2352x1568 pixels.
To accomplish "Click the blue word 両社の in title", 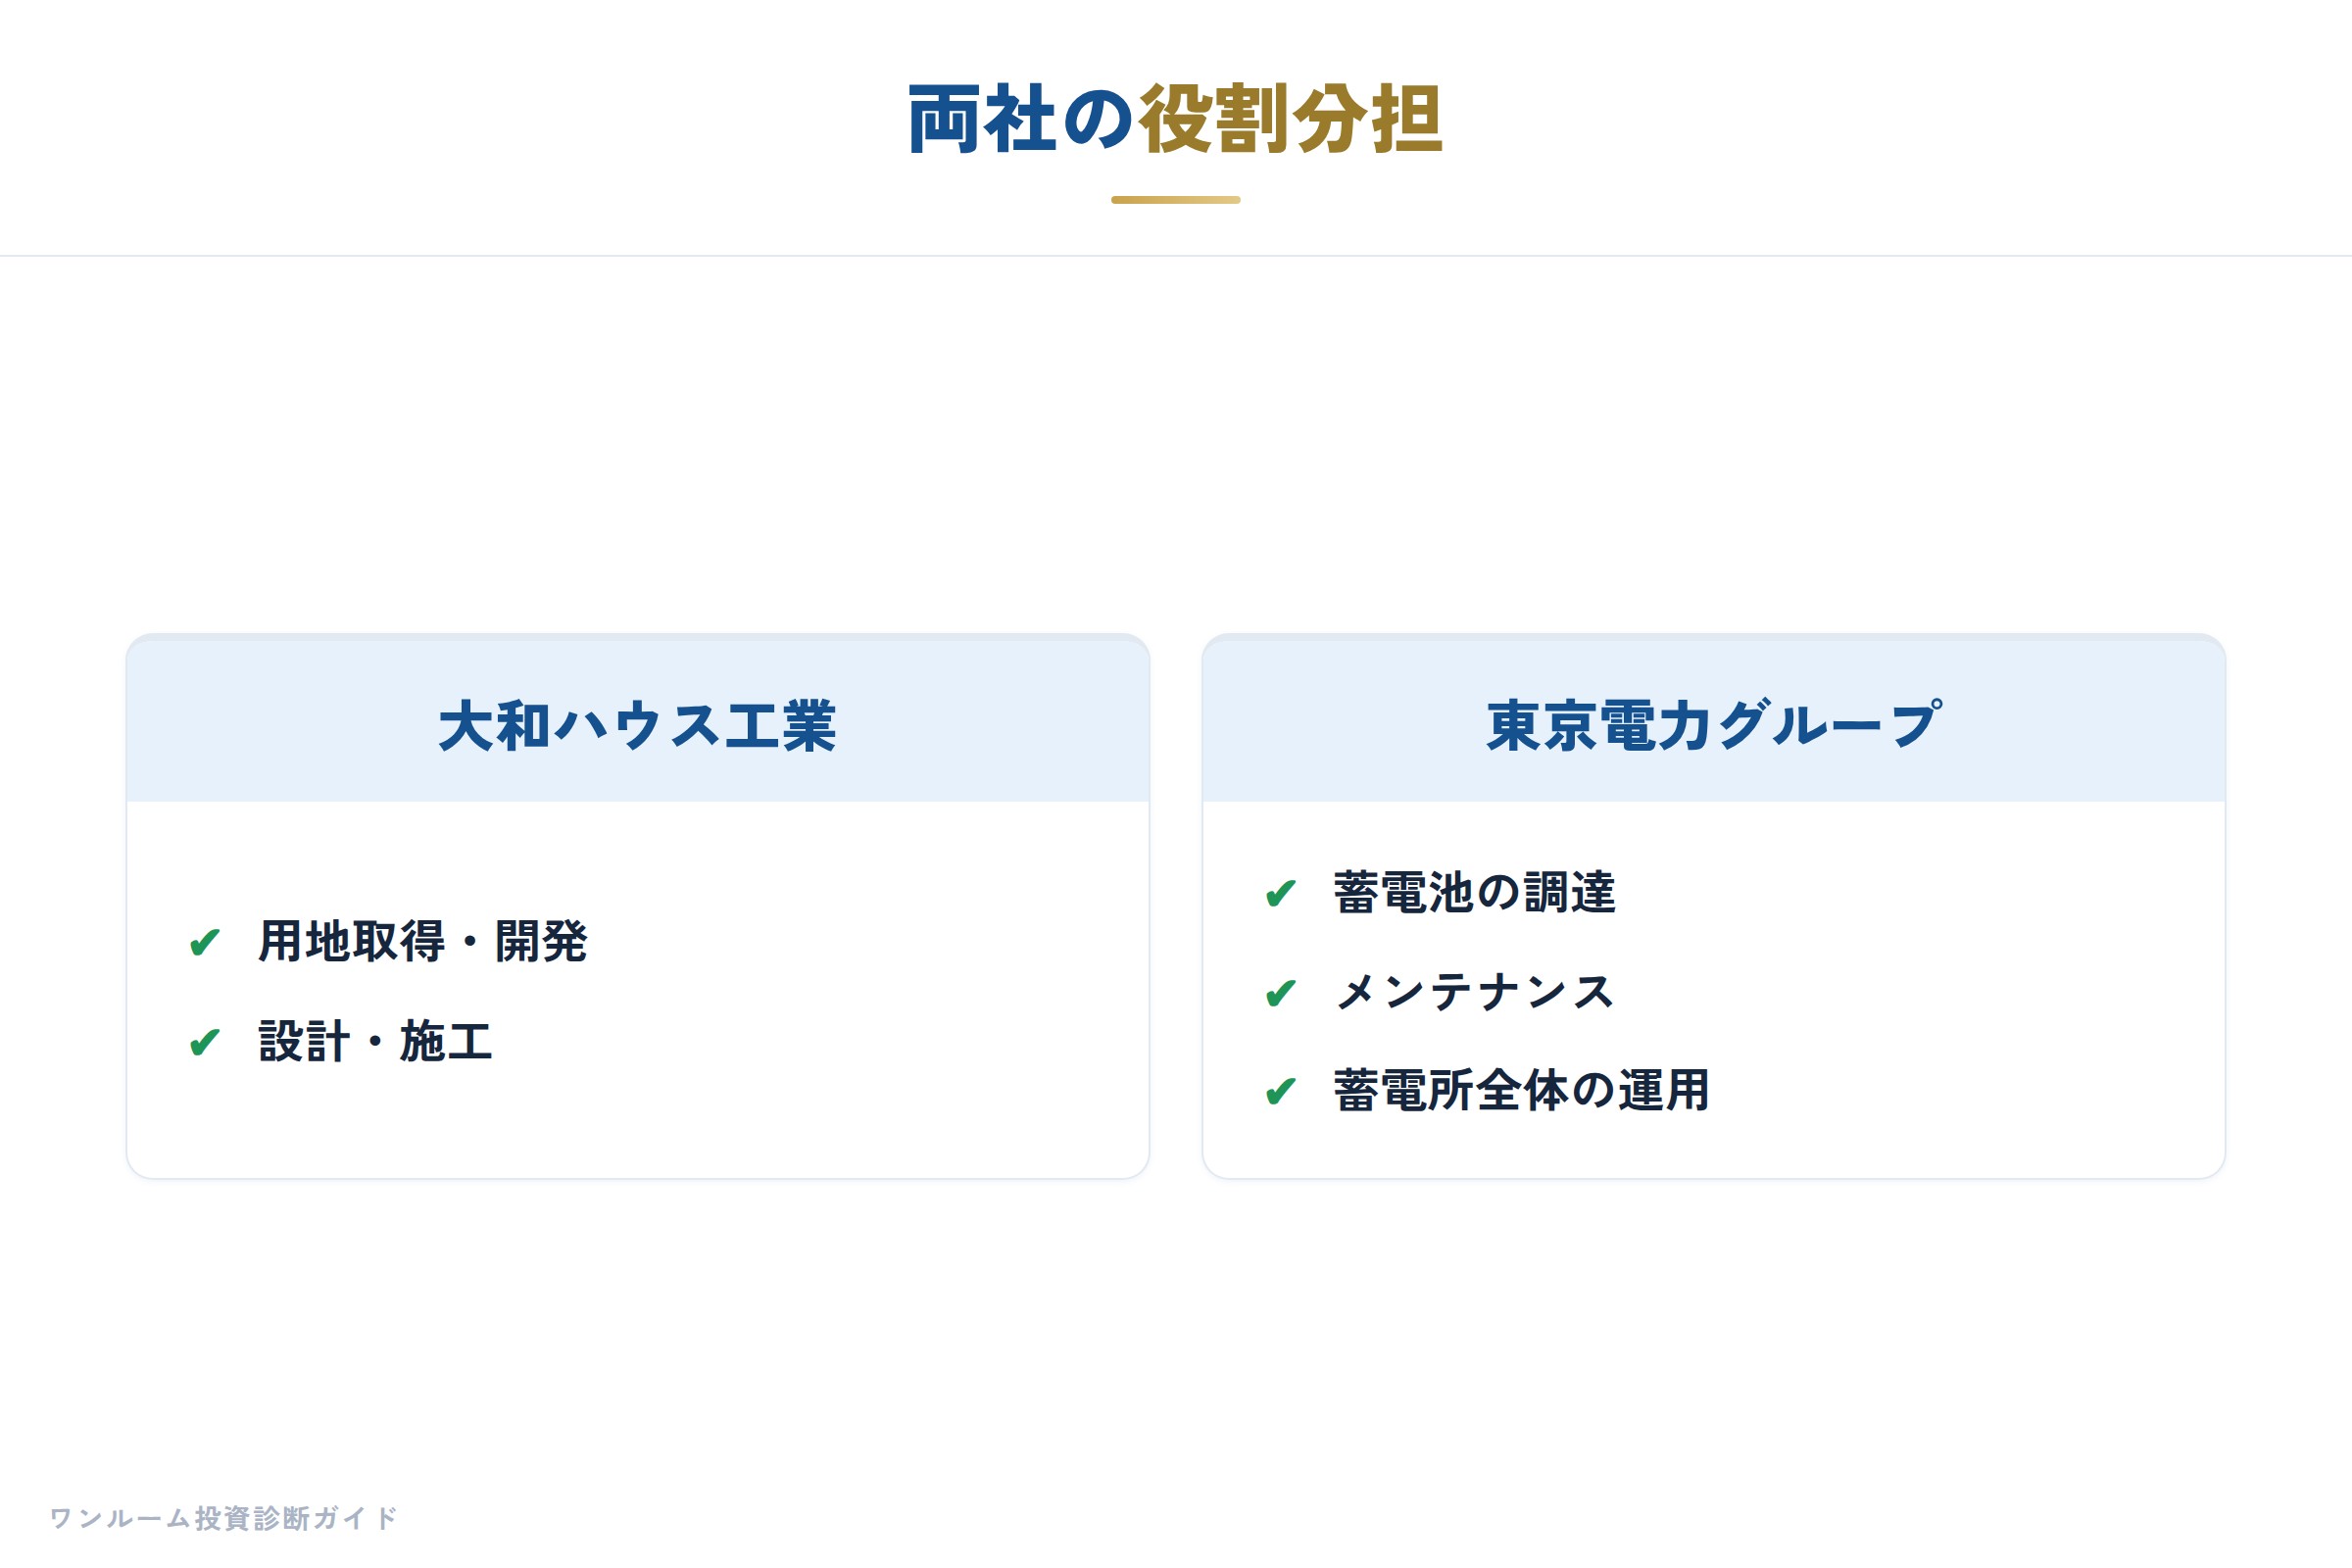I will point(1021,120).
